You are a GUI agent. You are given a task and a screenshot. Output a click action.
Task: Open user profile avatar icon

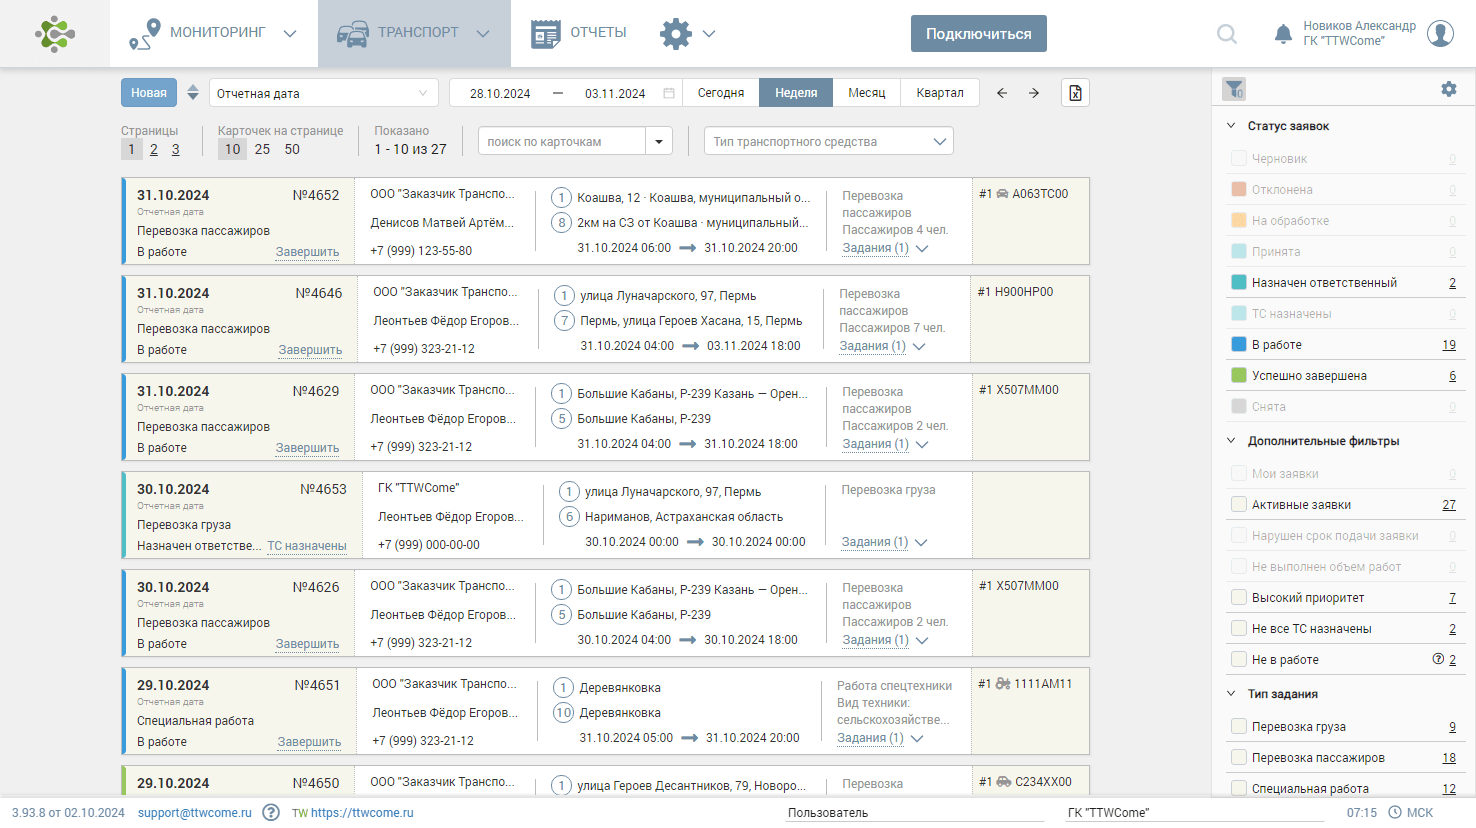click(1440, 33)
